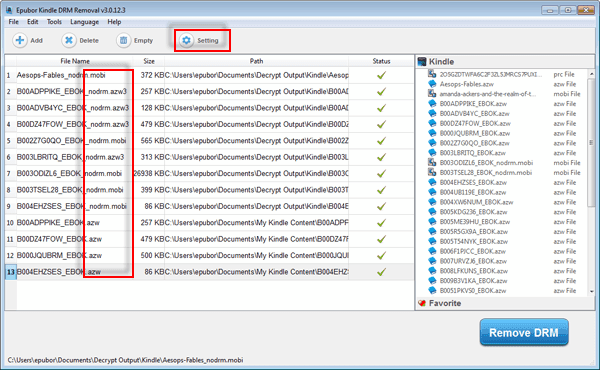This screenshot has height=370, width=600.
Task: Click the green status checkmark in row 7
Action: click(x=381, y=174)
